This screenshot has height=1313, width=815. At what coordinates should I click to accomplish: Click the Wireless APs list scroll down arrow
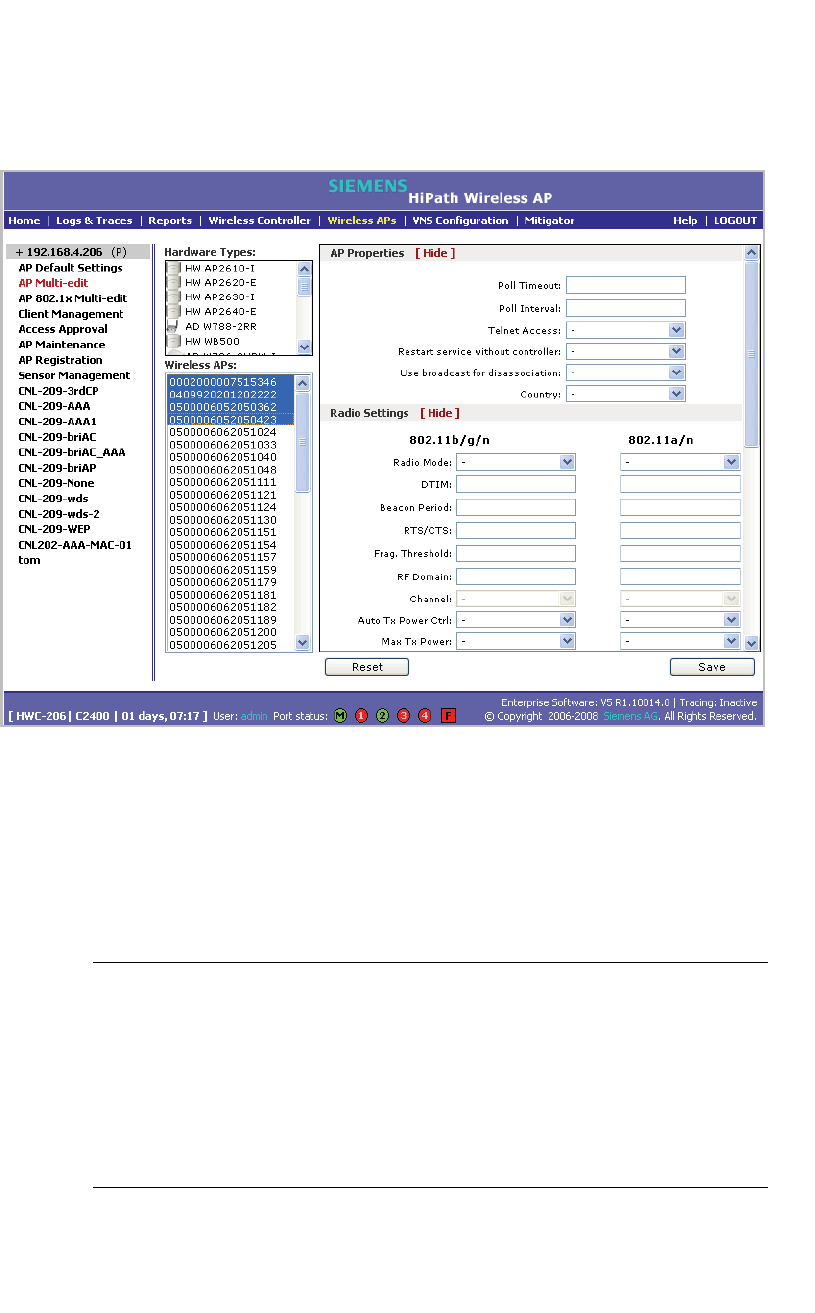(302, 643)
